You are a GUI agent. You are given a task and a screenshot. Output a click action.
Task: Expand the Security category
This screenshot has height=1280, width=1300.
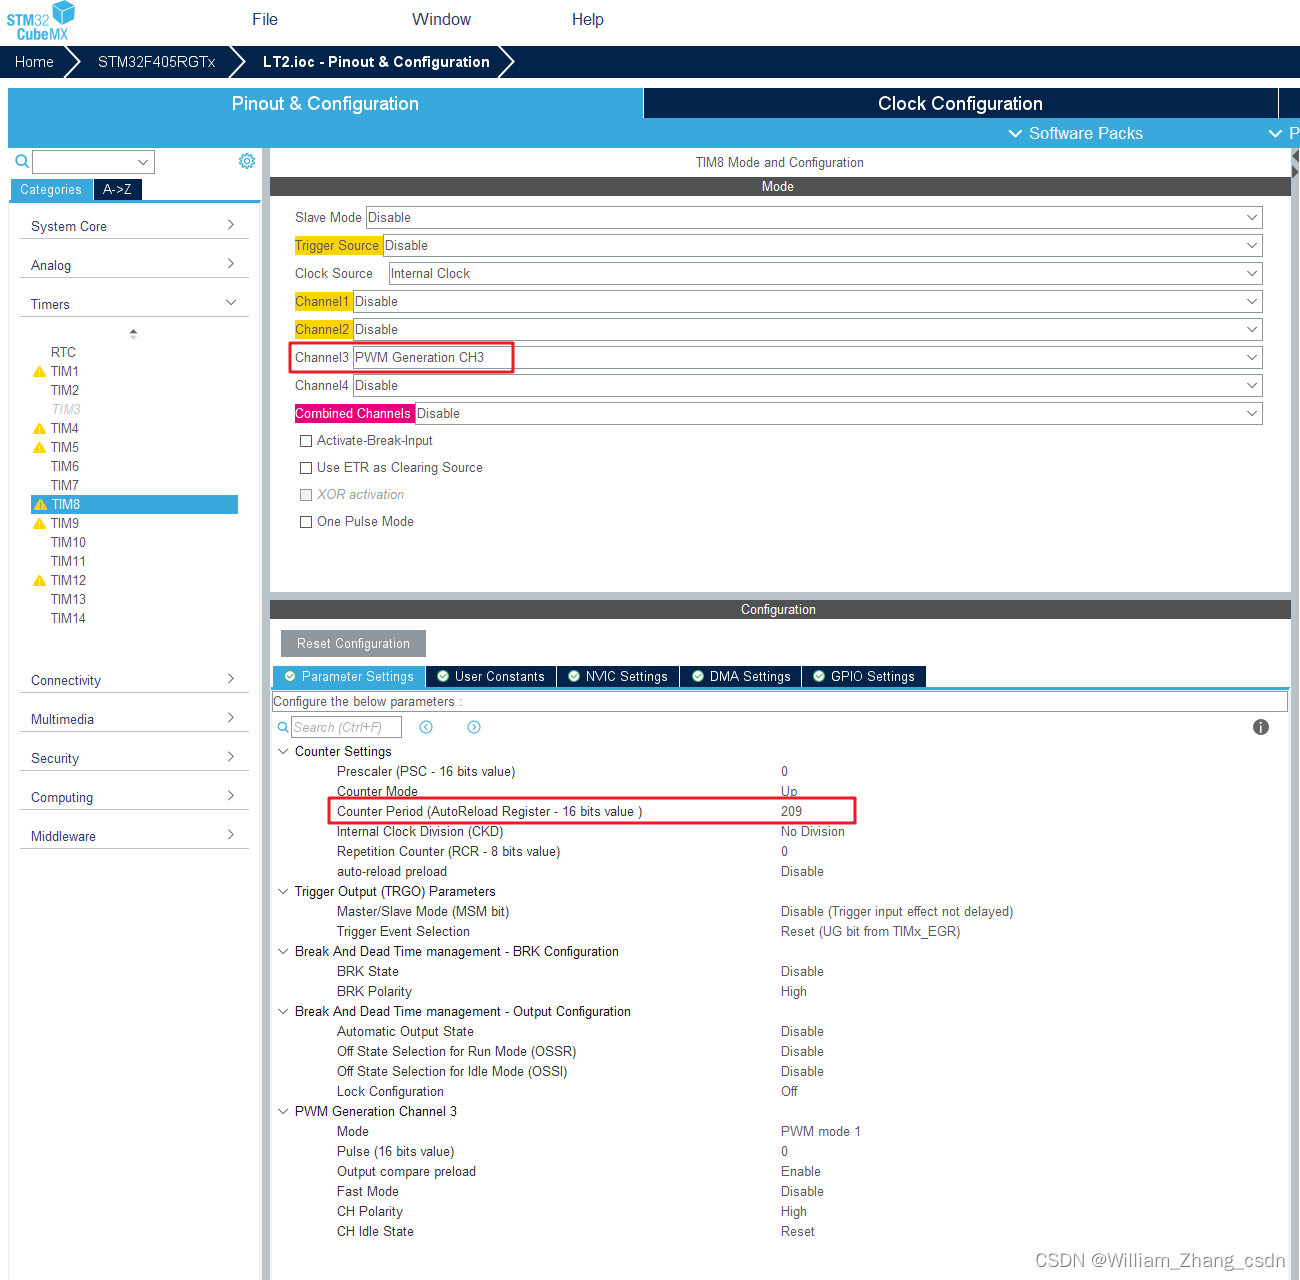click(134, 758)
